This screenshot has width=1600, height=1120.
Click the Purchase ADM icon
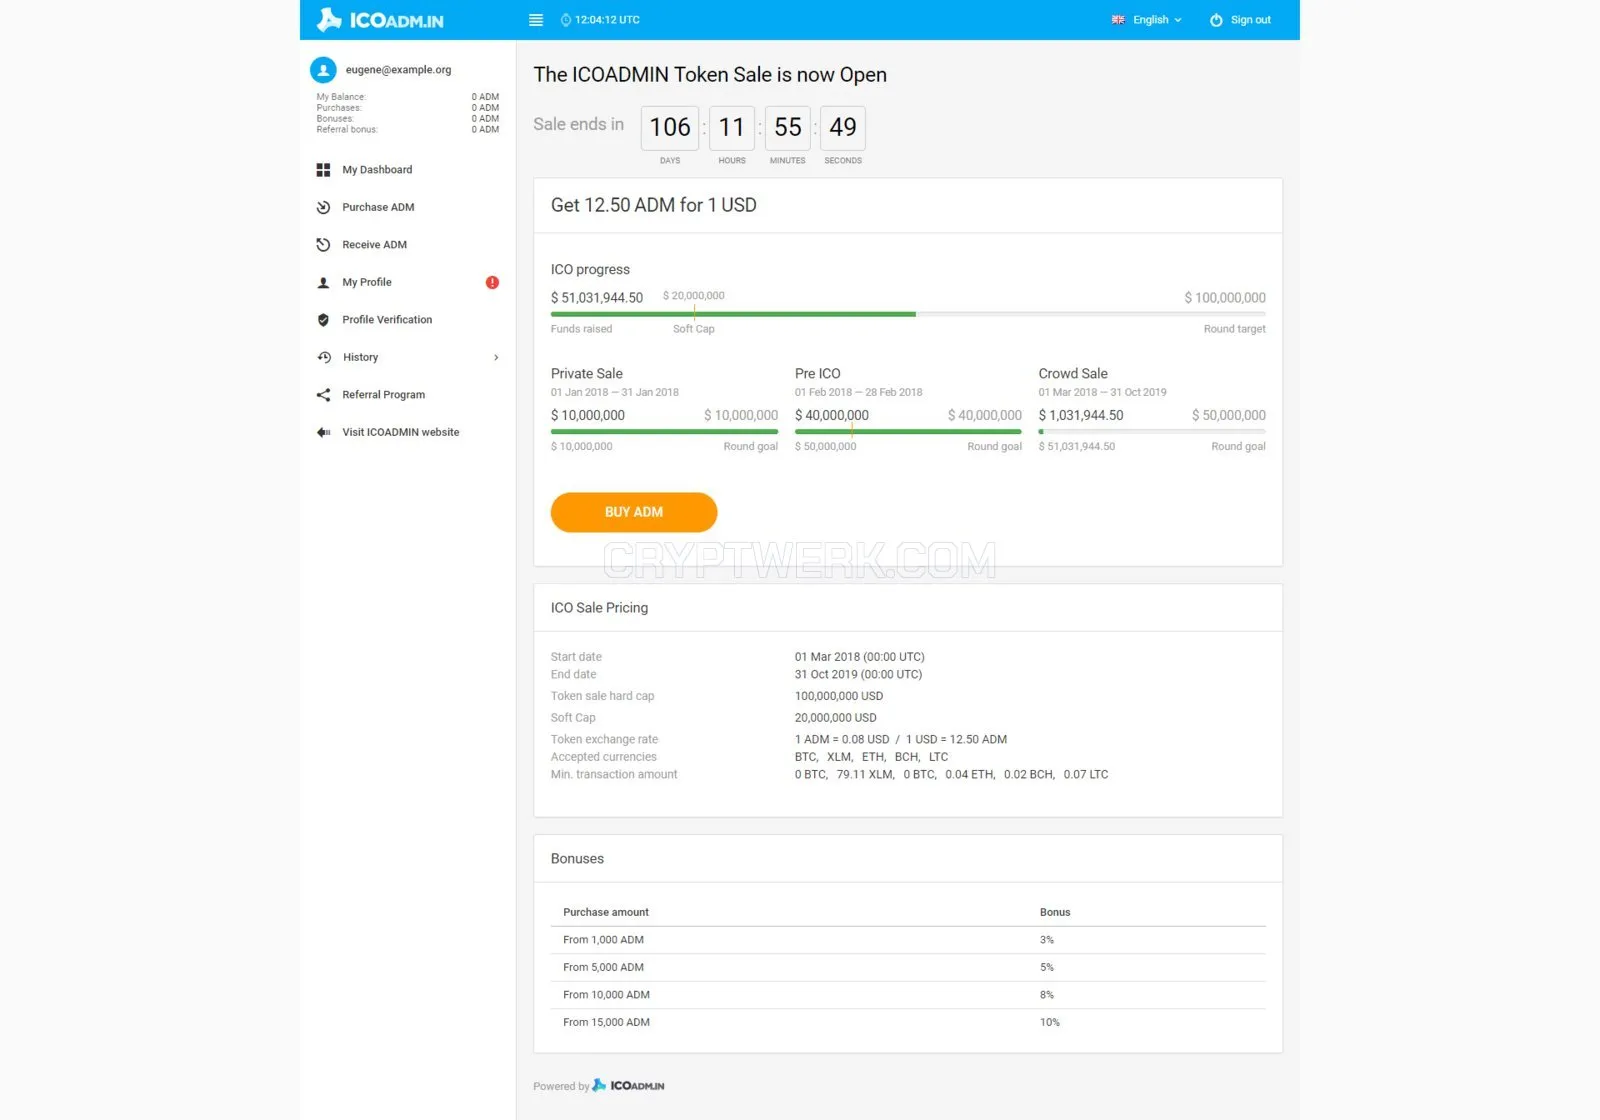click(x=323, y=207)
